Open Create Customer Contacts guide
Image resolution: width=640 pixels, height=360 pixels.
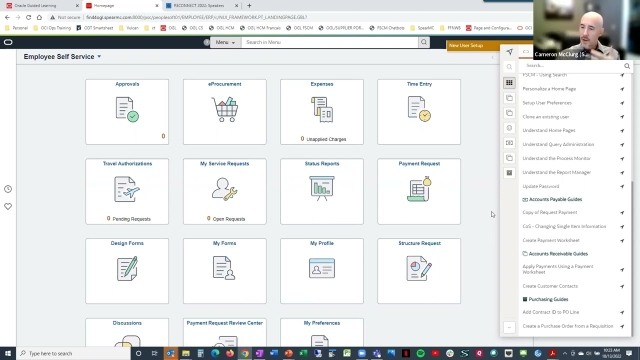[x=550, y=286]
